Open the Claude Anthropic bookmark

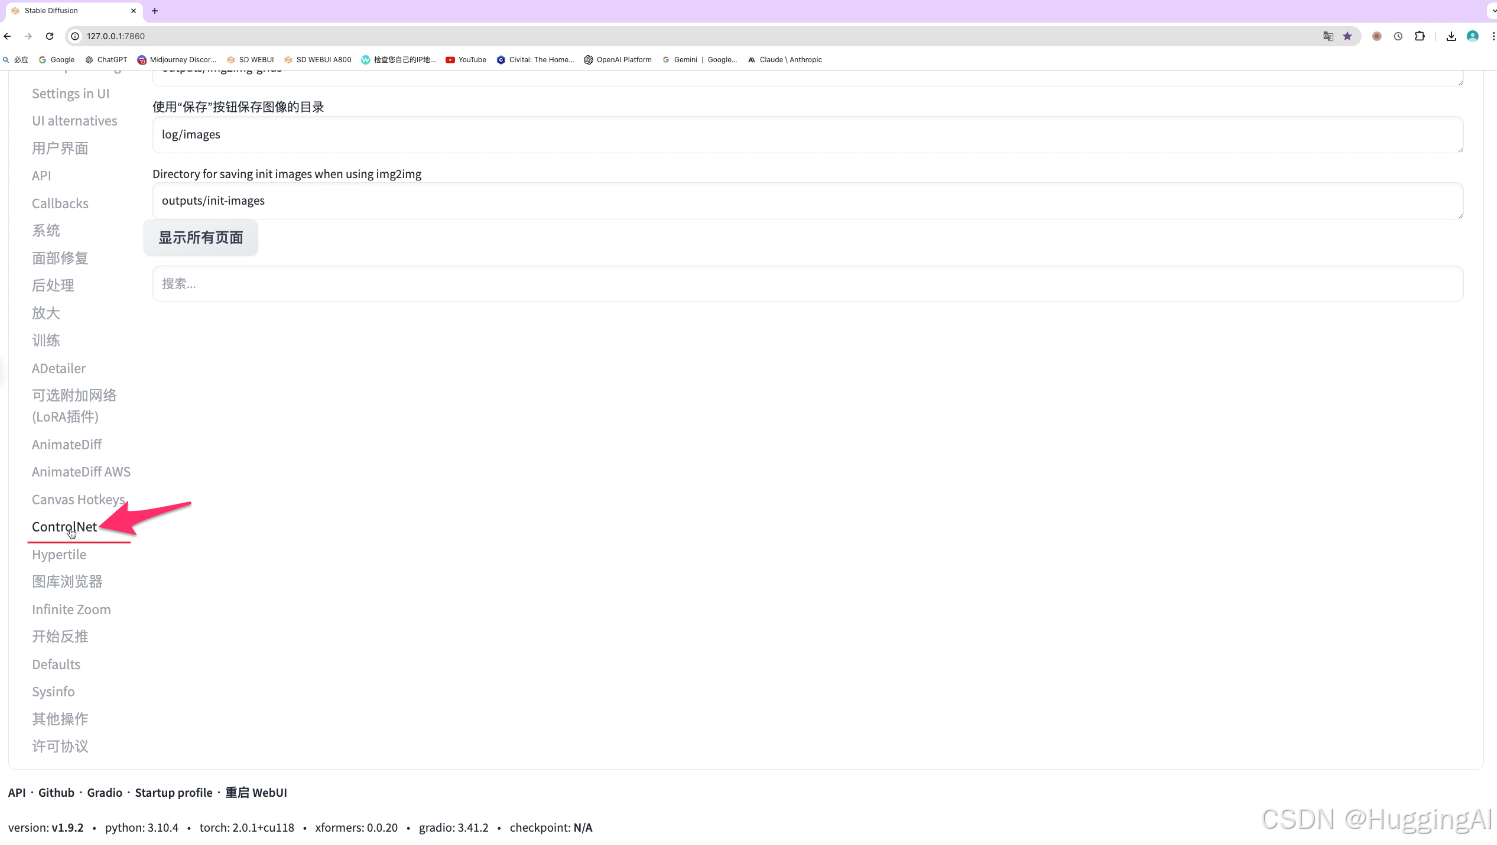tap(785, 60)
